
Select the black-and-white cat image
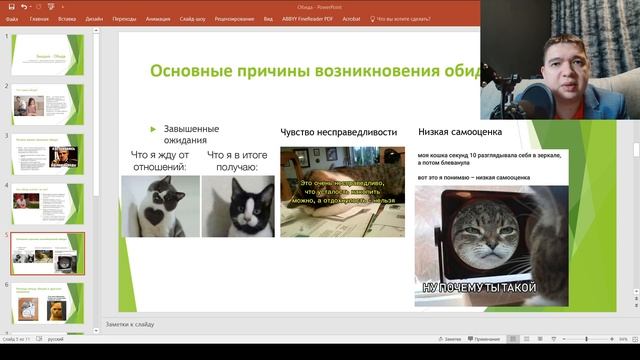tap(238, 206)
